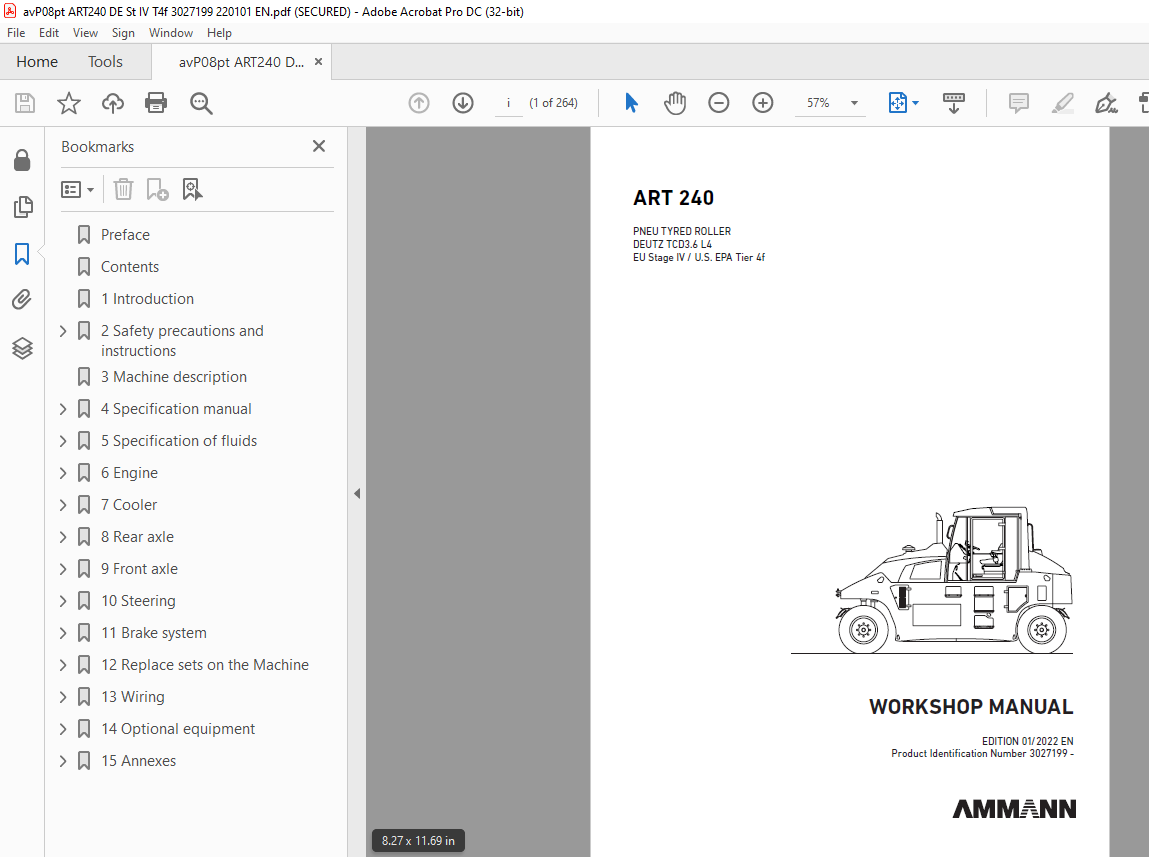Open 12 Replace sets on the Machine
The width and height of the screenshot is (1149, 857).
point(204,665)
